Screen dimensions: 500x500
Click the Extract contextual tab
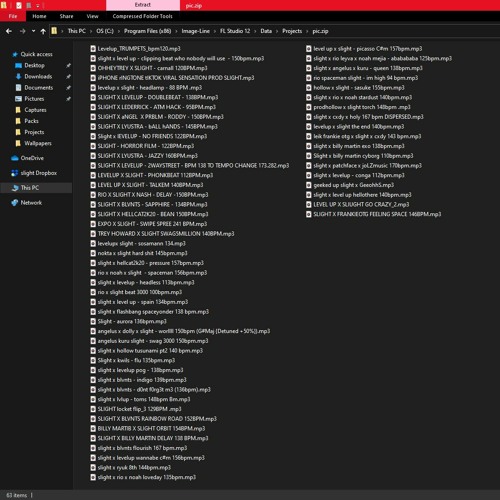click(x=143, y=5)
